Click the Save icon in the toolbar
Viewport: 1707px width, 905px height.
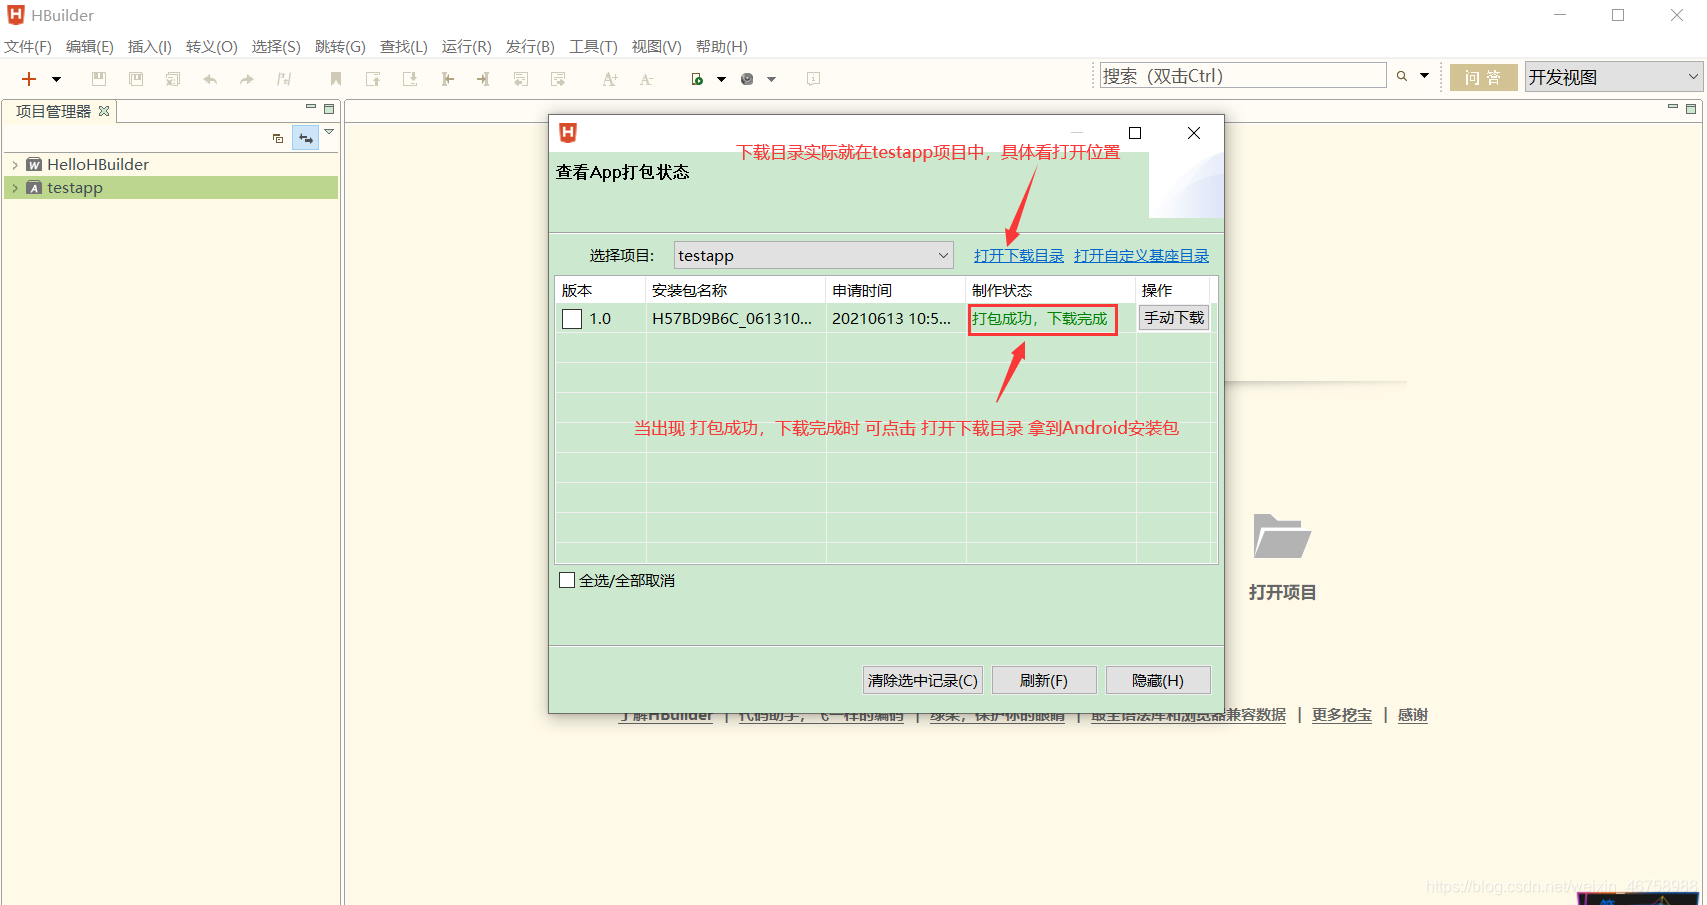98,78
